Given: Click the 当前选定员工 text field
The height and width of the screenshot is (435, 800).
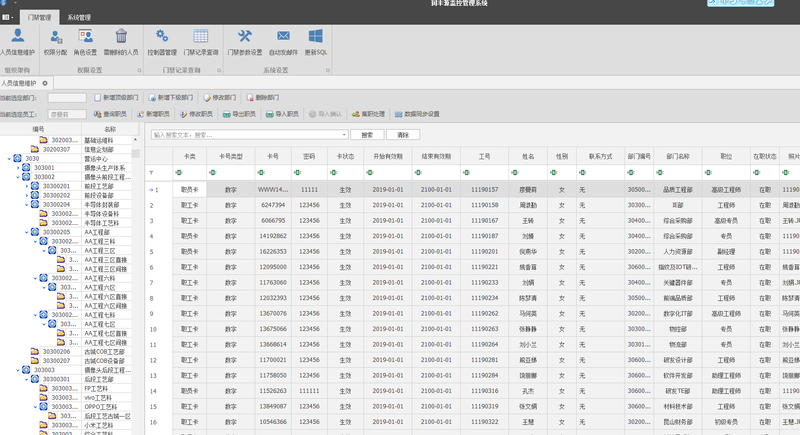Looking at the screenshot, I should point(67,114).
